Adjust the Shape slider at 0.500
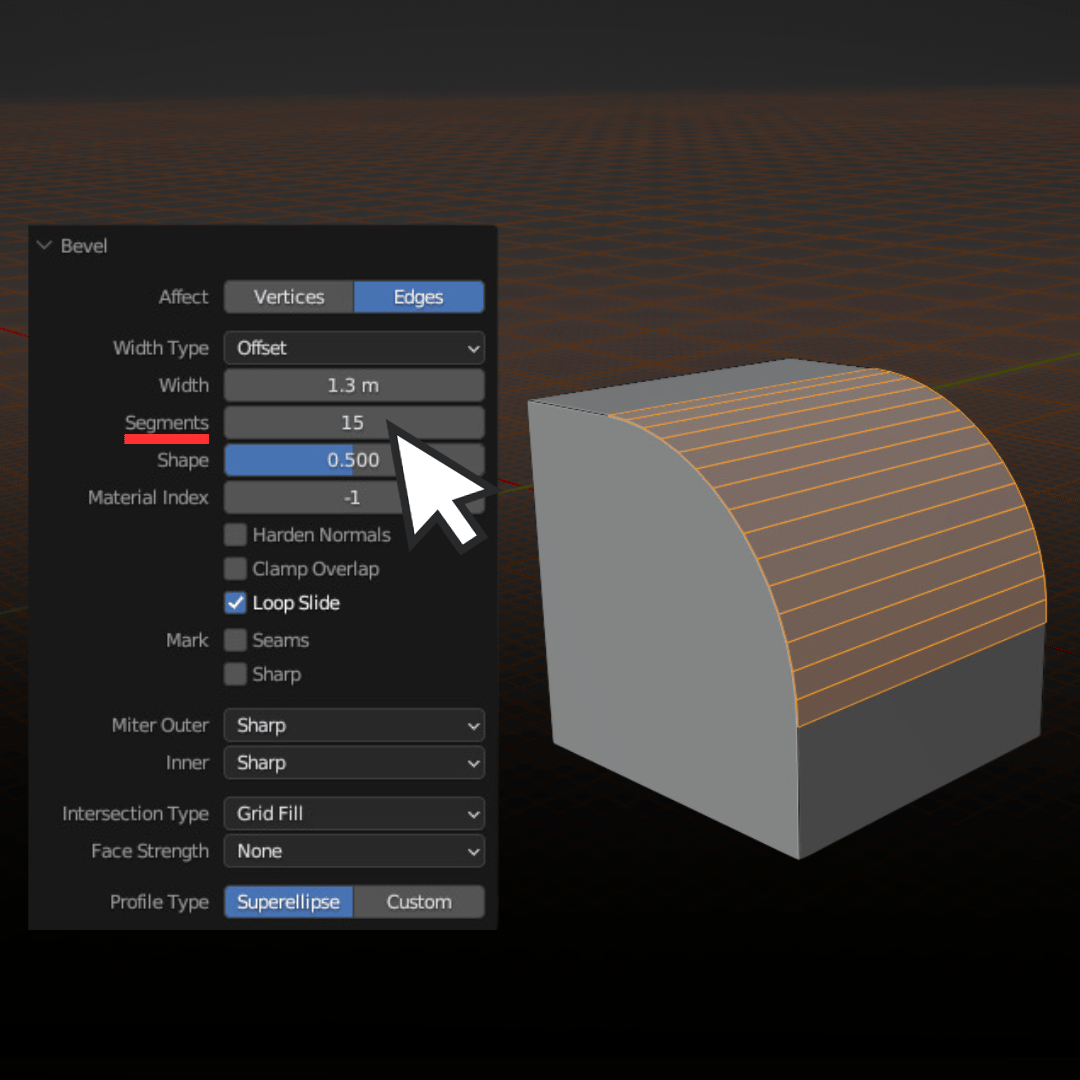1080x1080 pixels. [354, 459]
